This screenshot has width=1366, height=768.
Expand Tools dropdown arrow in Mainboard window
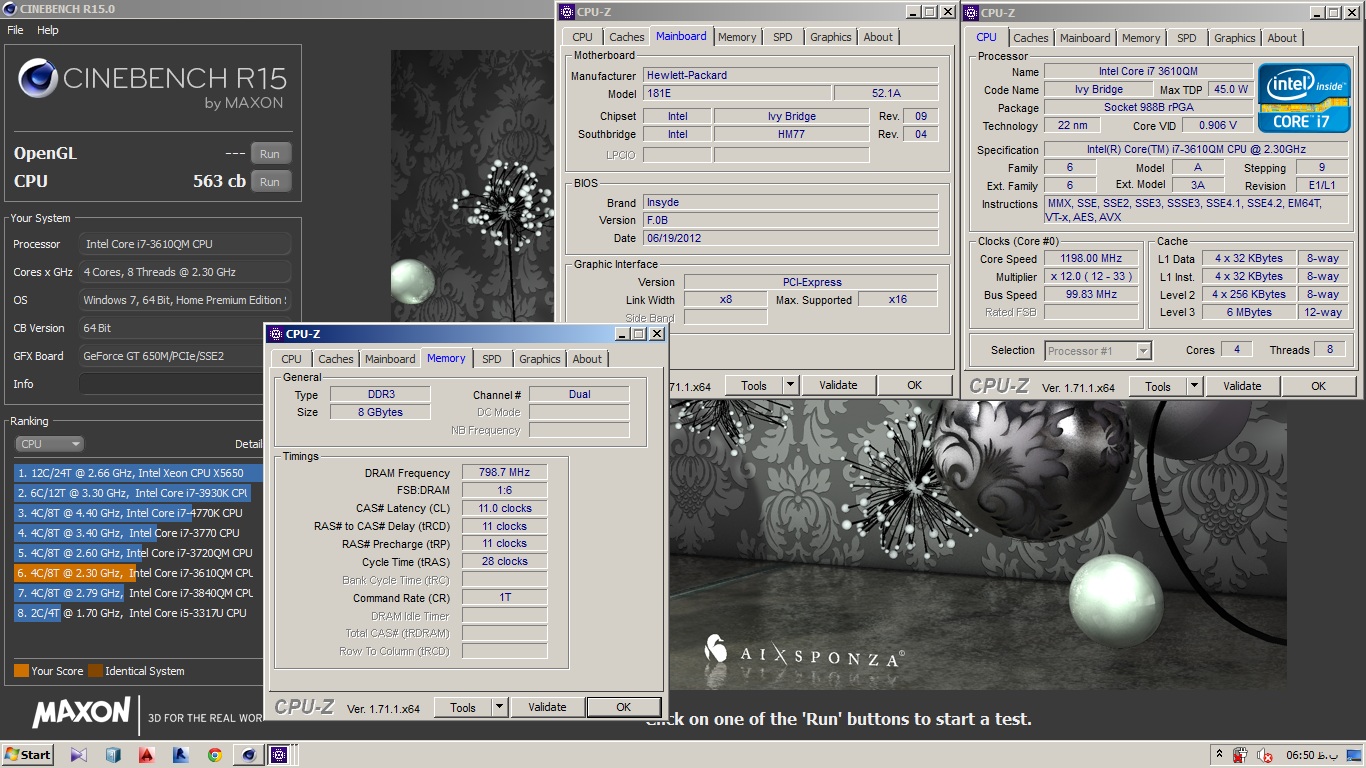(790, 385)
